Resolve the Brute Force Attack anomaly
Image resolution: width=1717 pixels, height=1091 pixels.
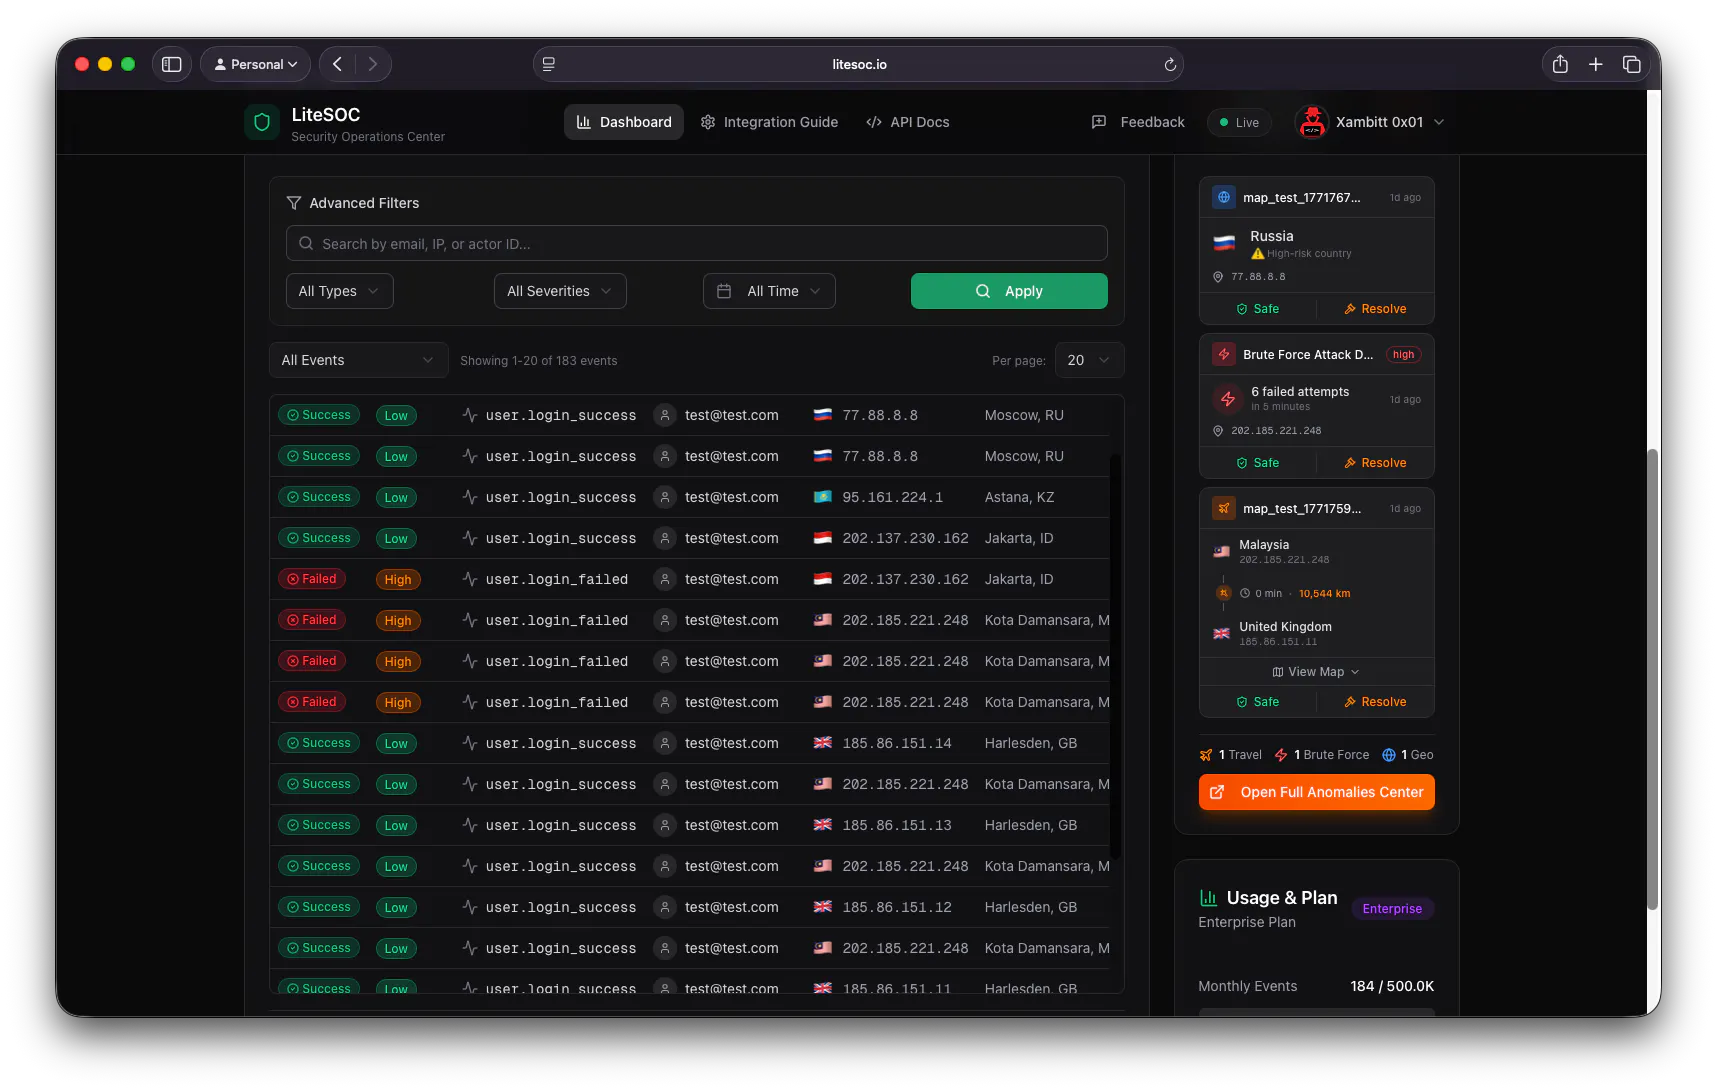1375,463
